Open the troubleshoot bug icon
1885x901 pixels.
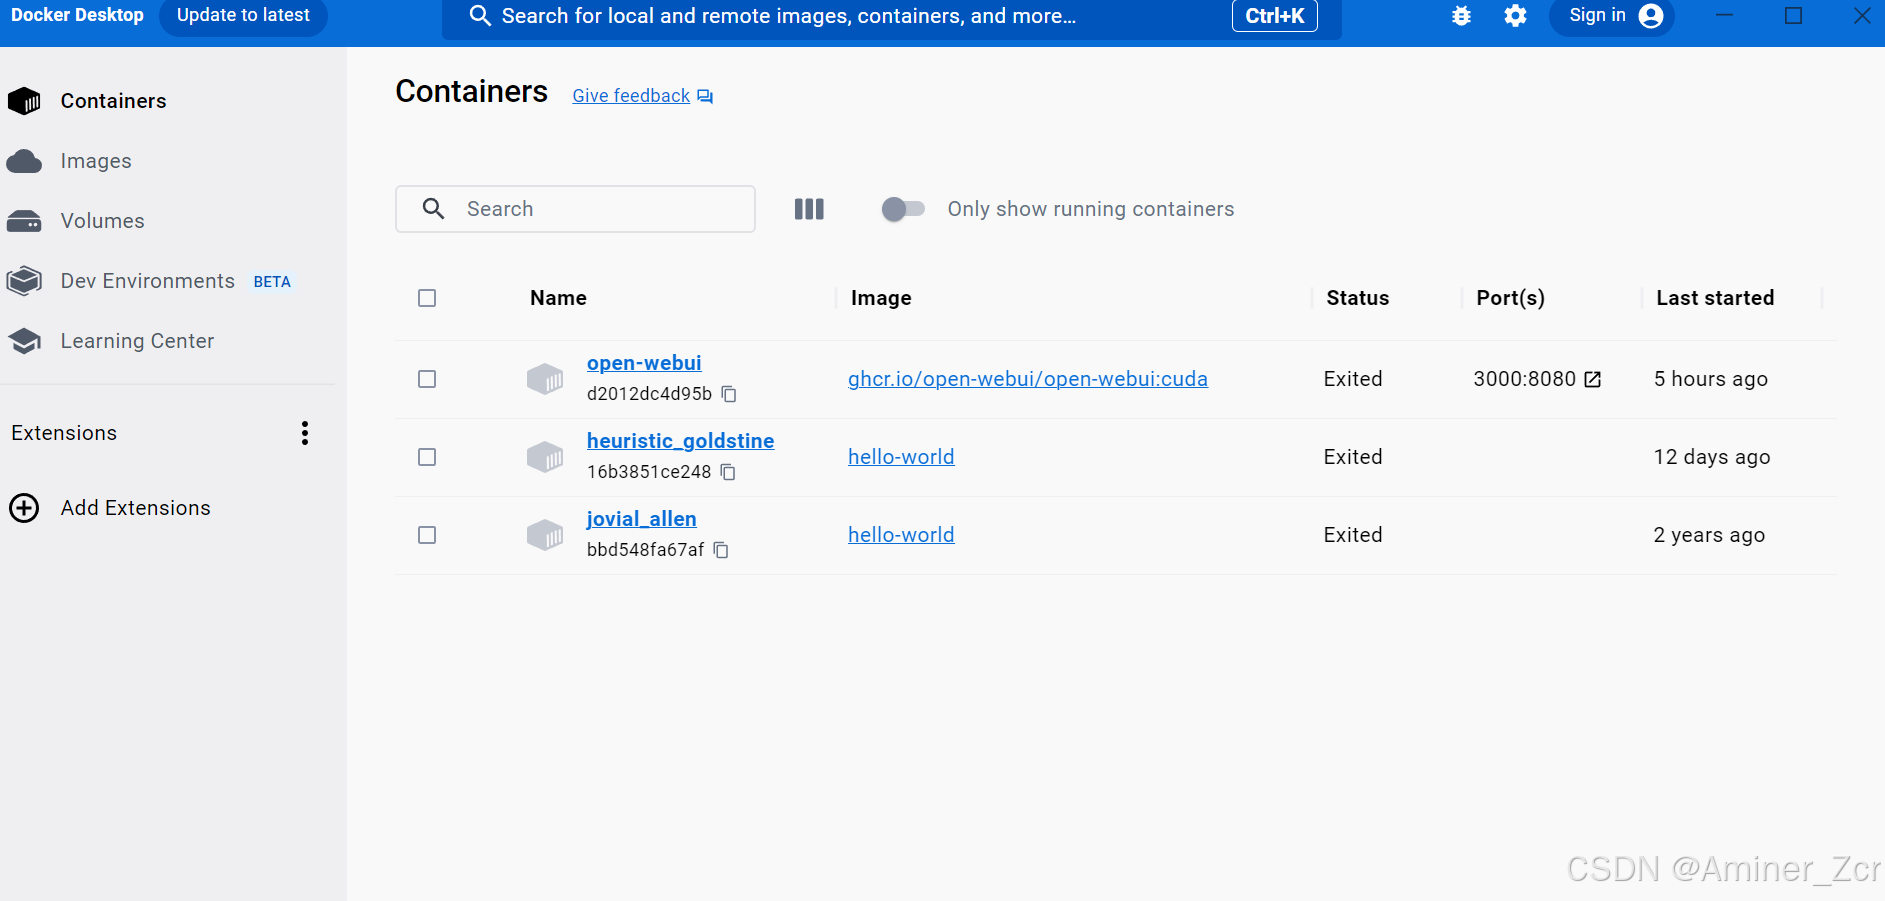(1461, 16)
